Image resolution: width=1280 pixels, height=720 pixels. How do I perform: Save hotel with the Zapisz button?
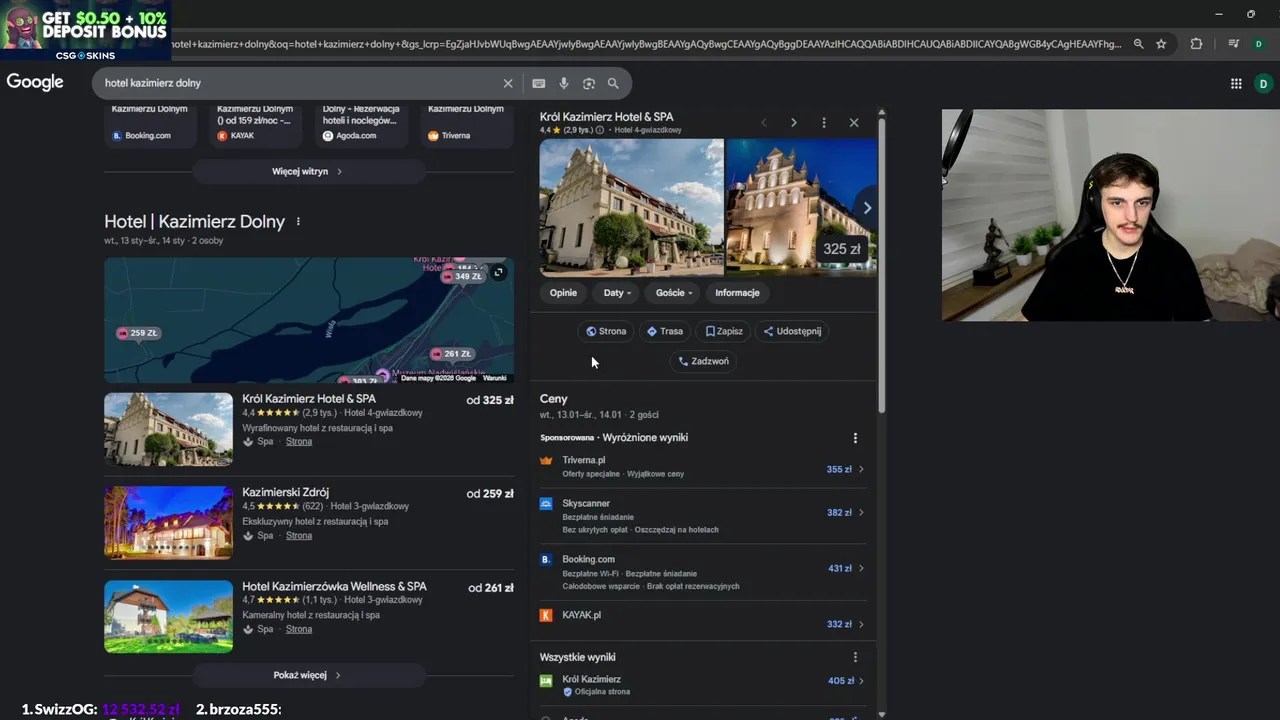pyautogui.click(x=724, y=331)
